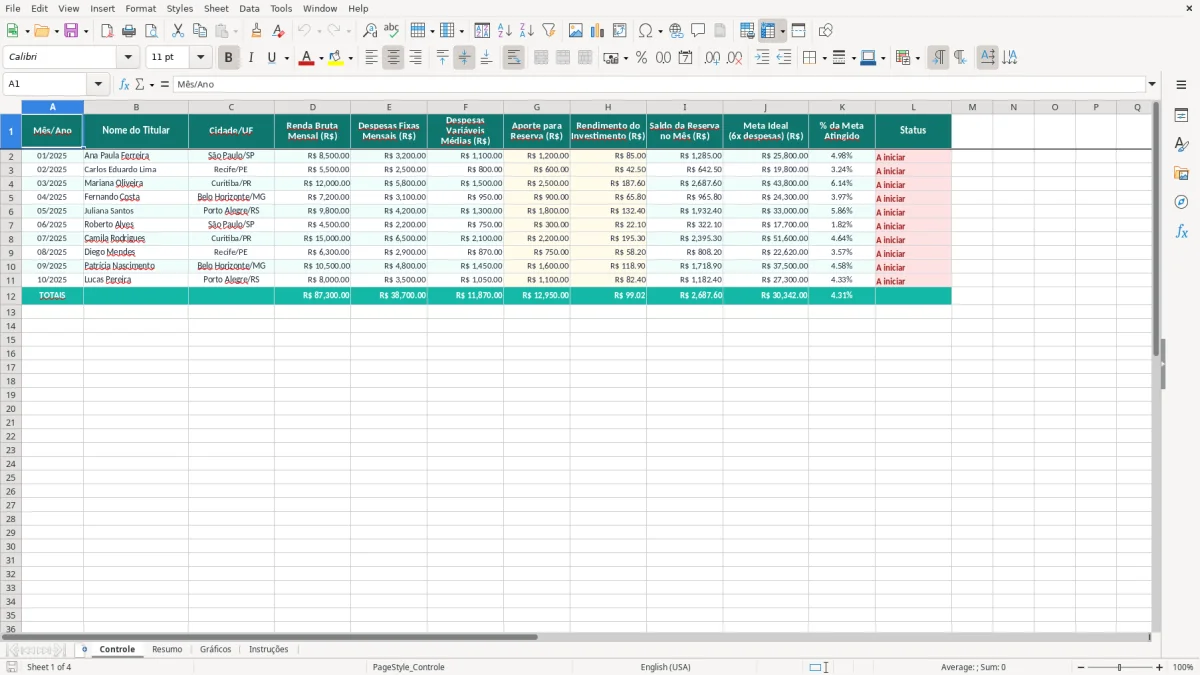1200x675 pixels.
Task: Toggle Bold formatting
Action: (x=228, y=58)
